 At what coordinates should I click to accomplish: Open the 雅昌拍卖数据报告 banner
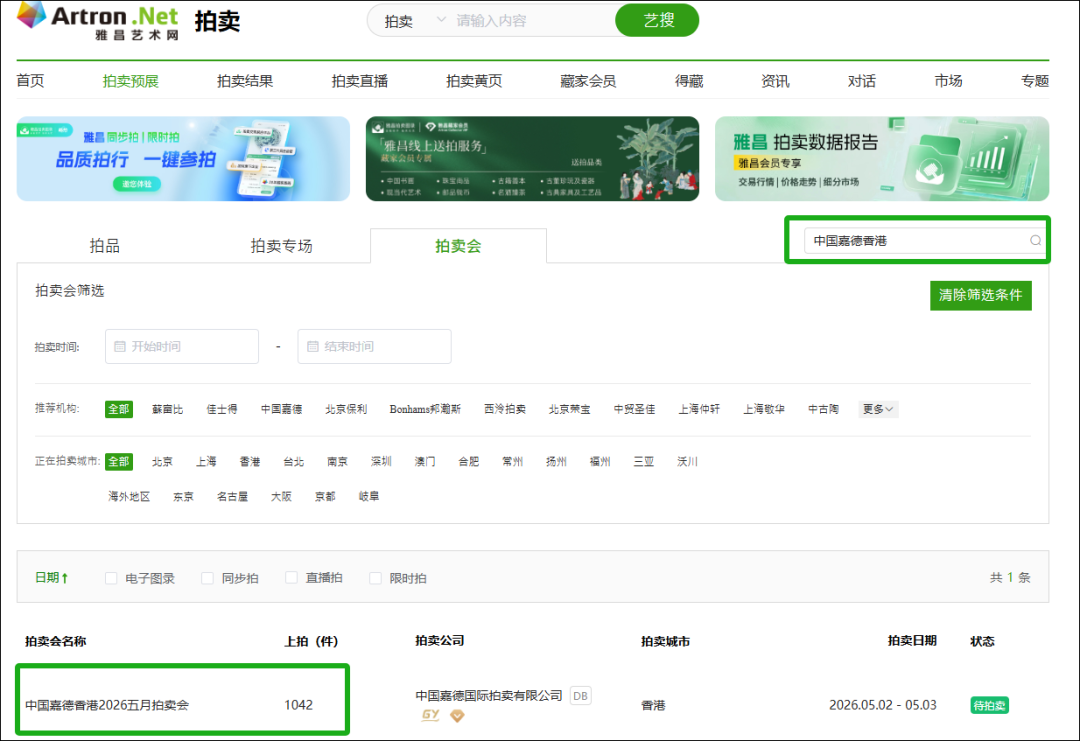882,158
